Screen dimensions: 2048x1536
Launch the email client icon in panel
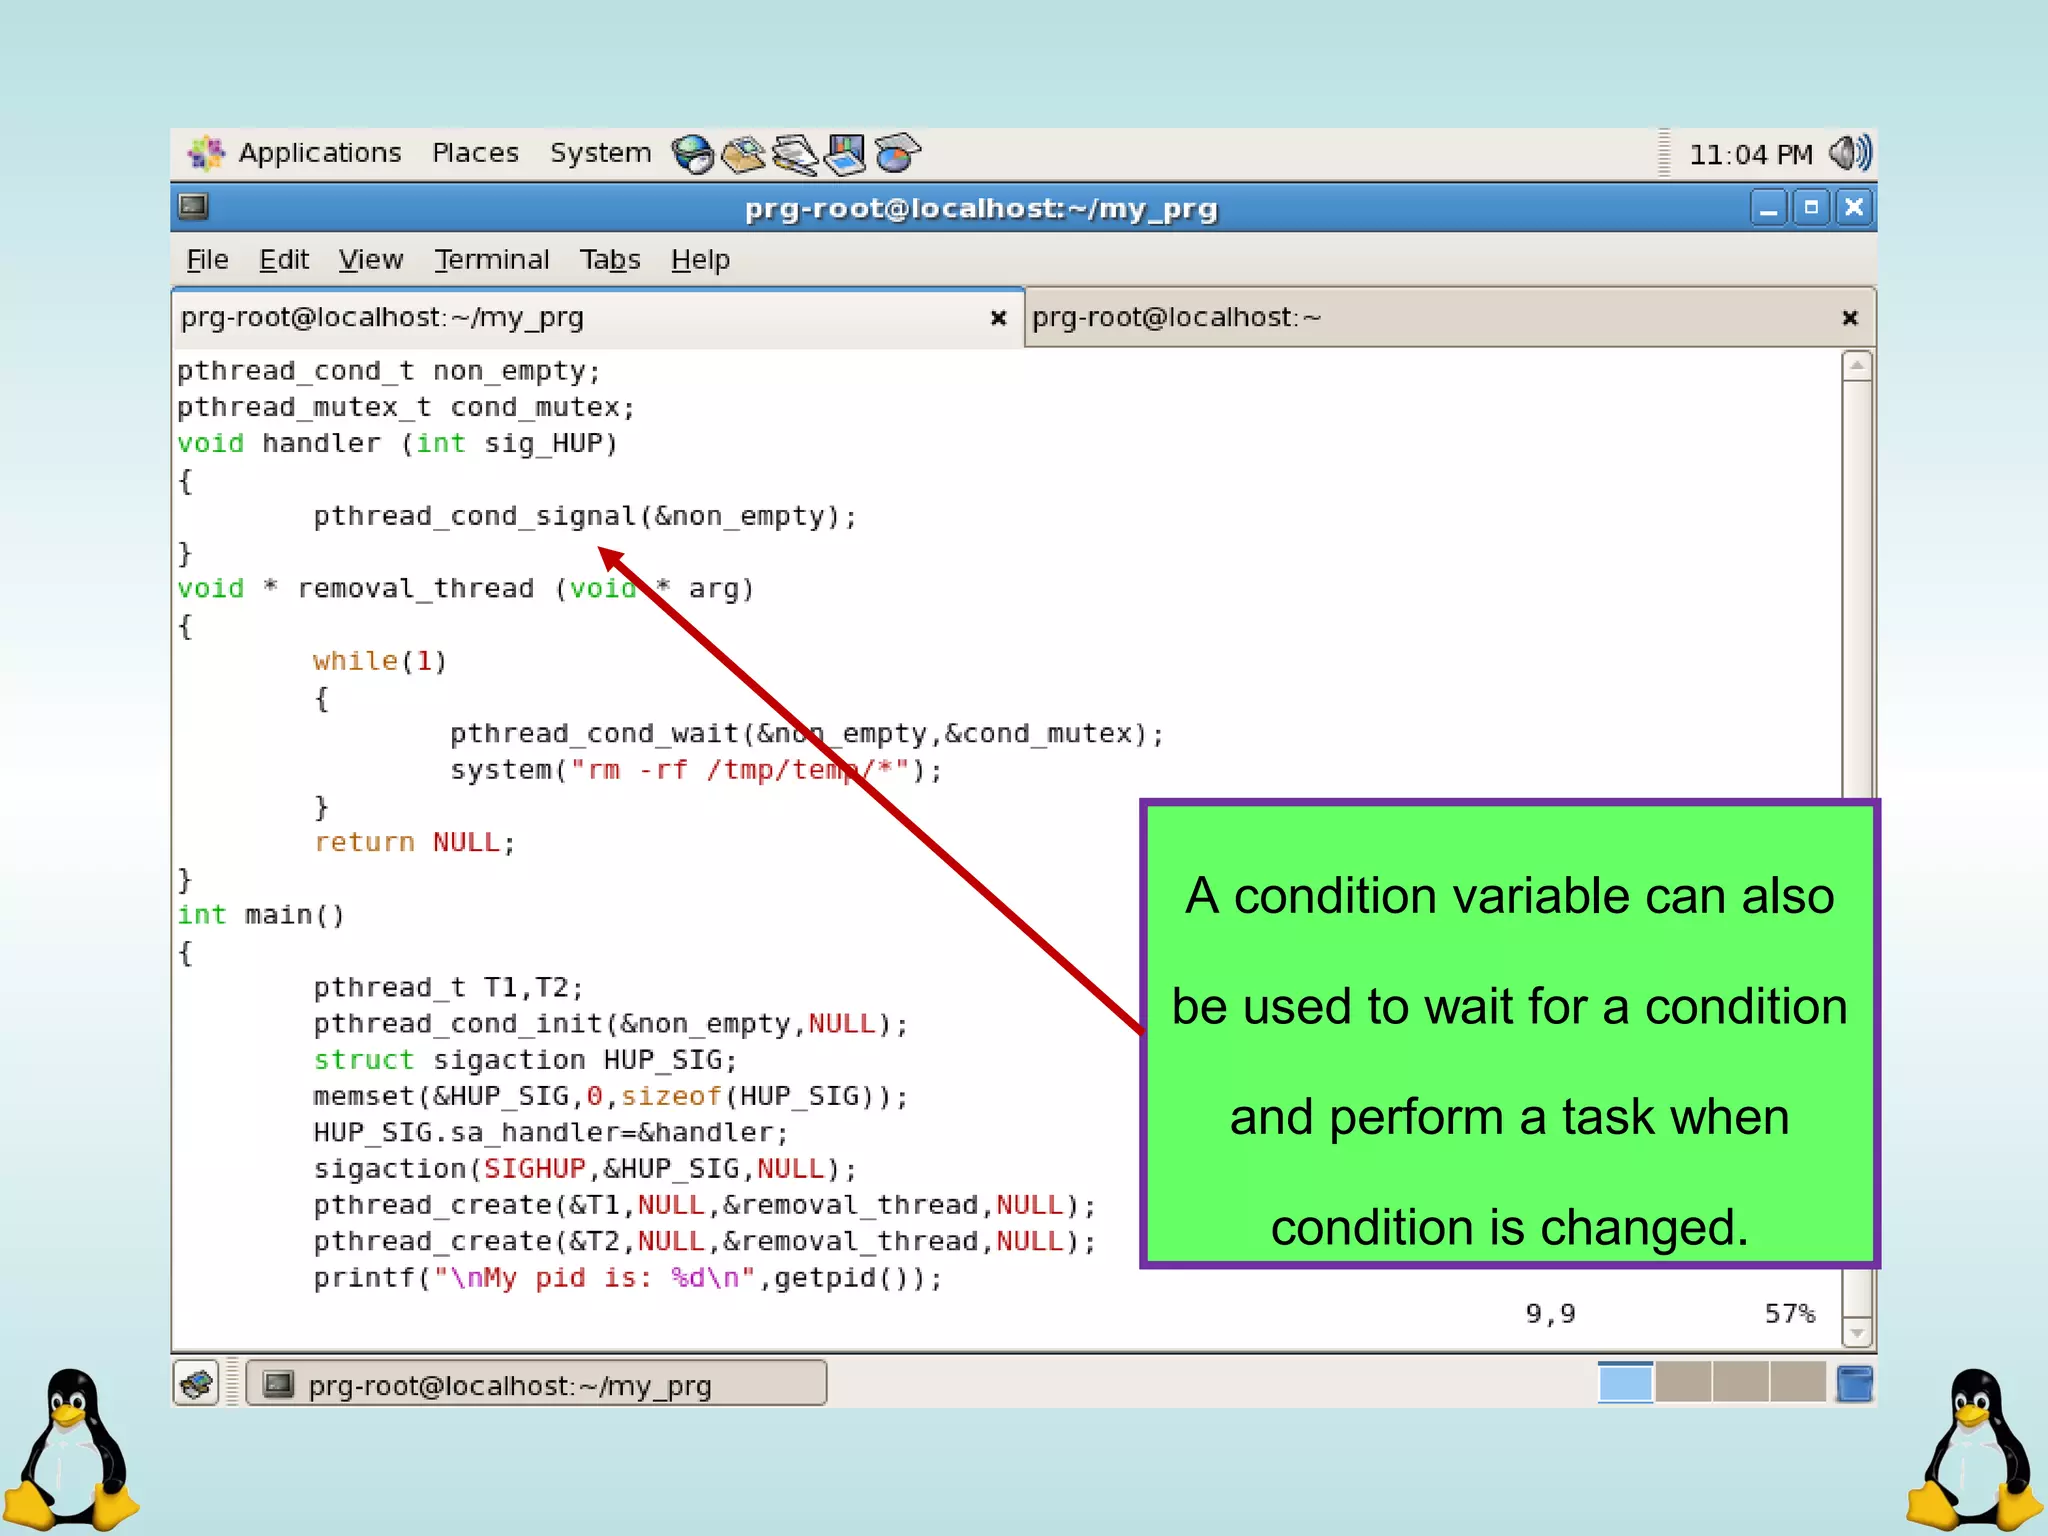coord(742,154)
